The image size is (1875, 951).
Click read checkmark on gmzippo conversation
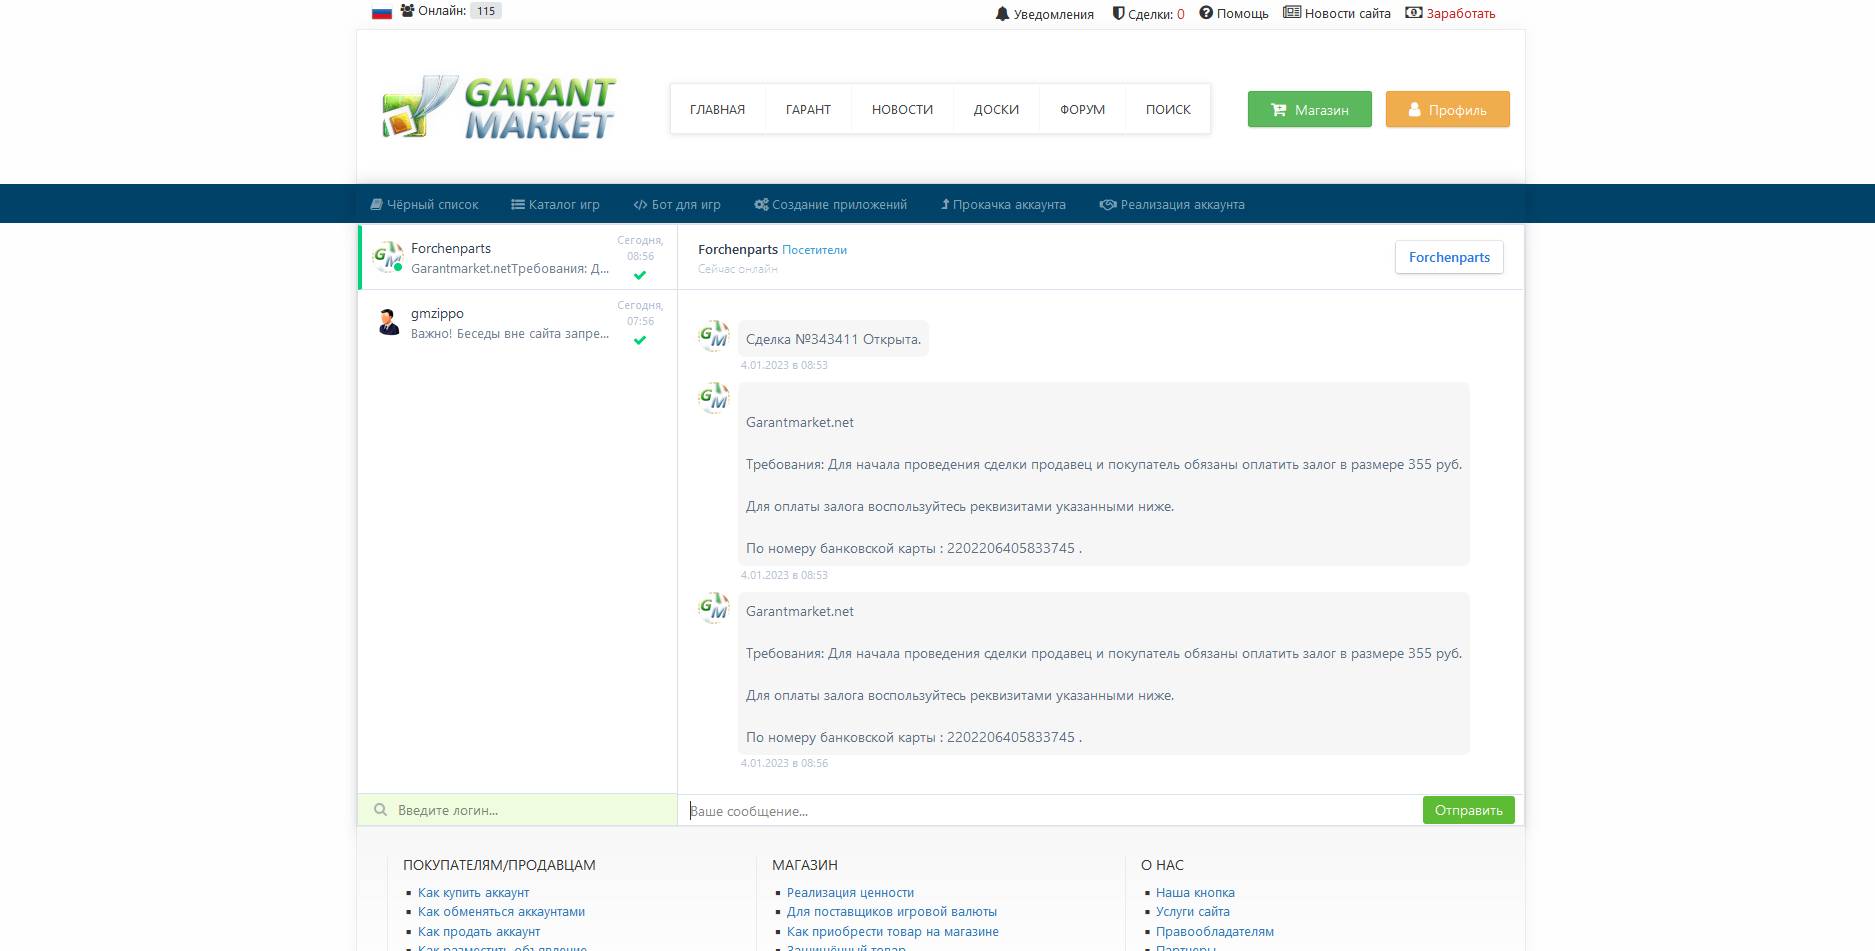pyautogui.click(x=640, y=340)
